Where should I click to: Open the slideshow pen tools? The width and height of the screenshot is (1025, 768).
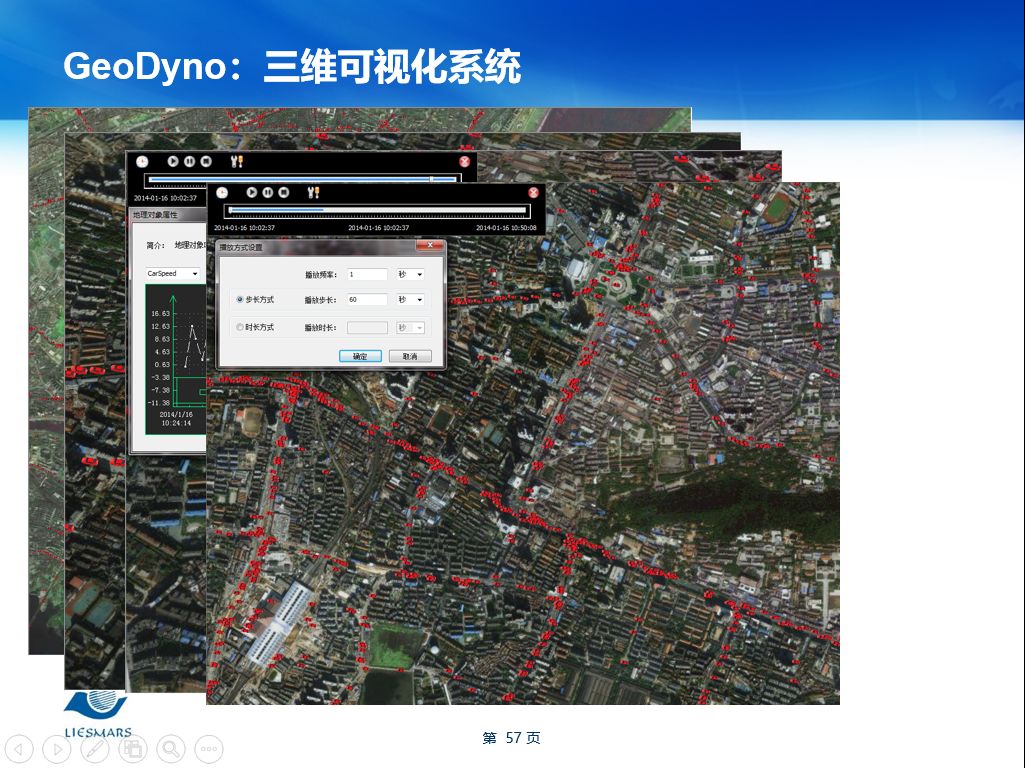pos(95,749)
